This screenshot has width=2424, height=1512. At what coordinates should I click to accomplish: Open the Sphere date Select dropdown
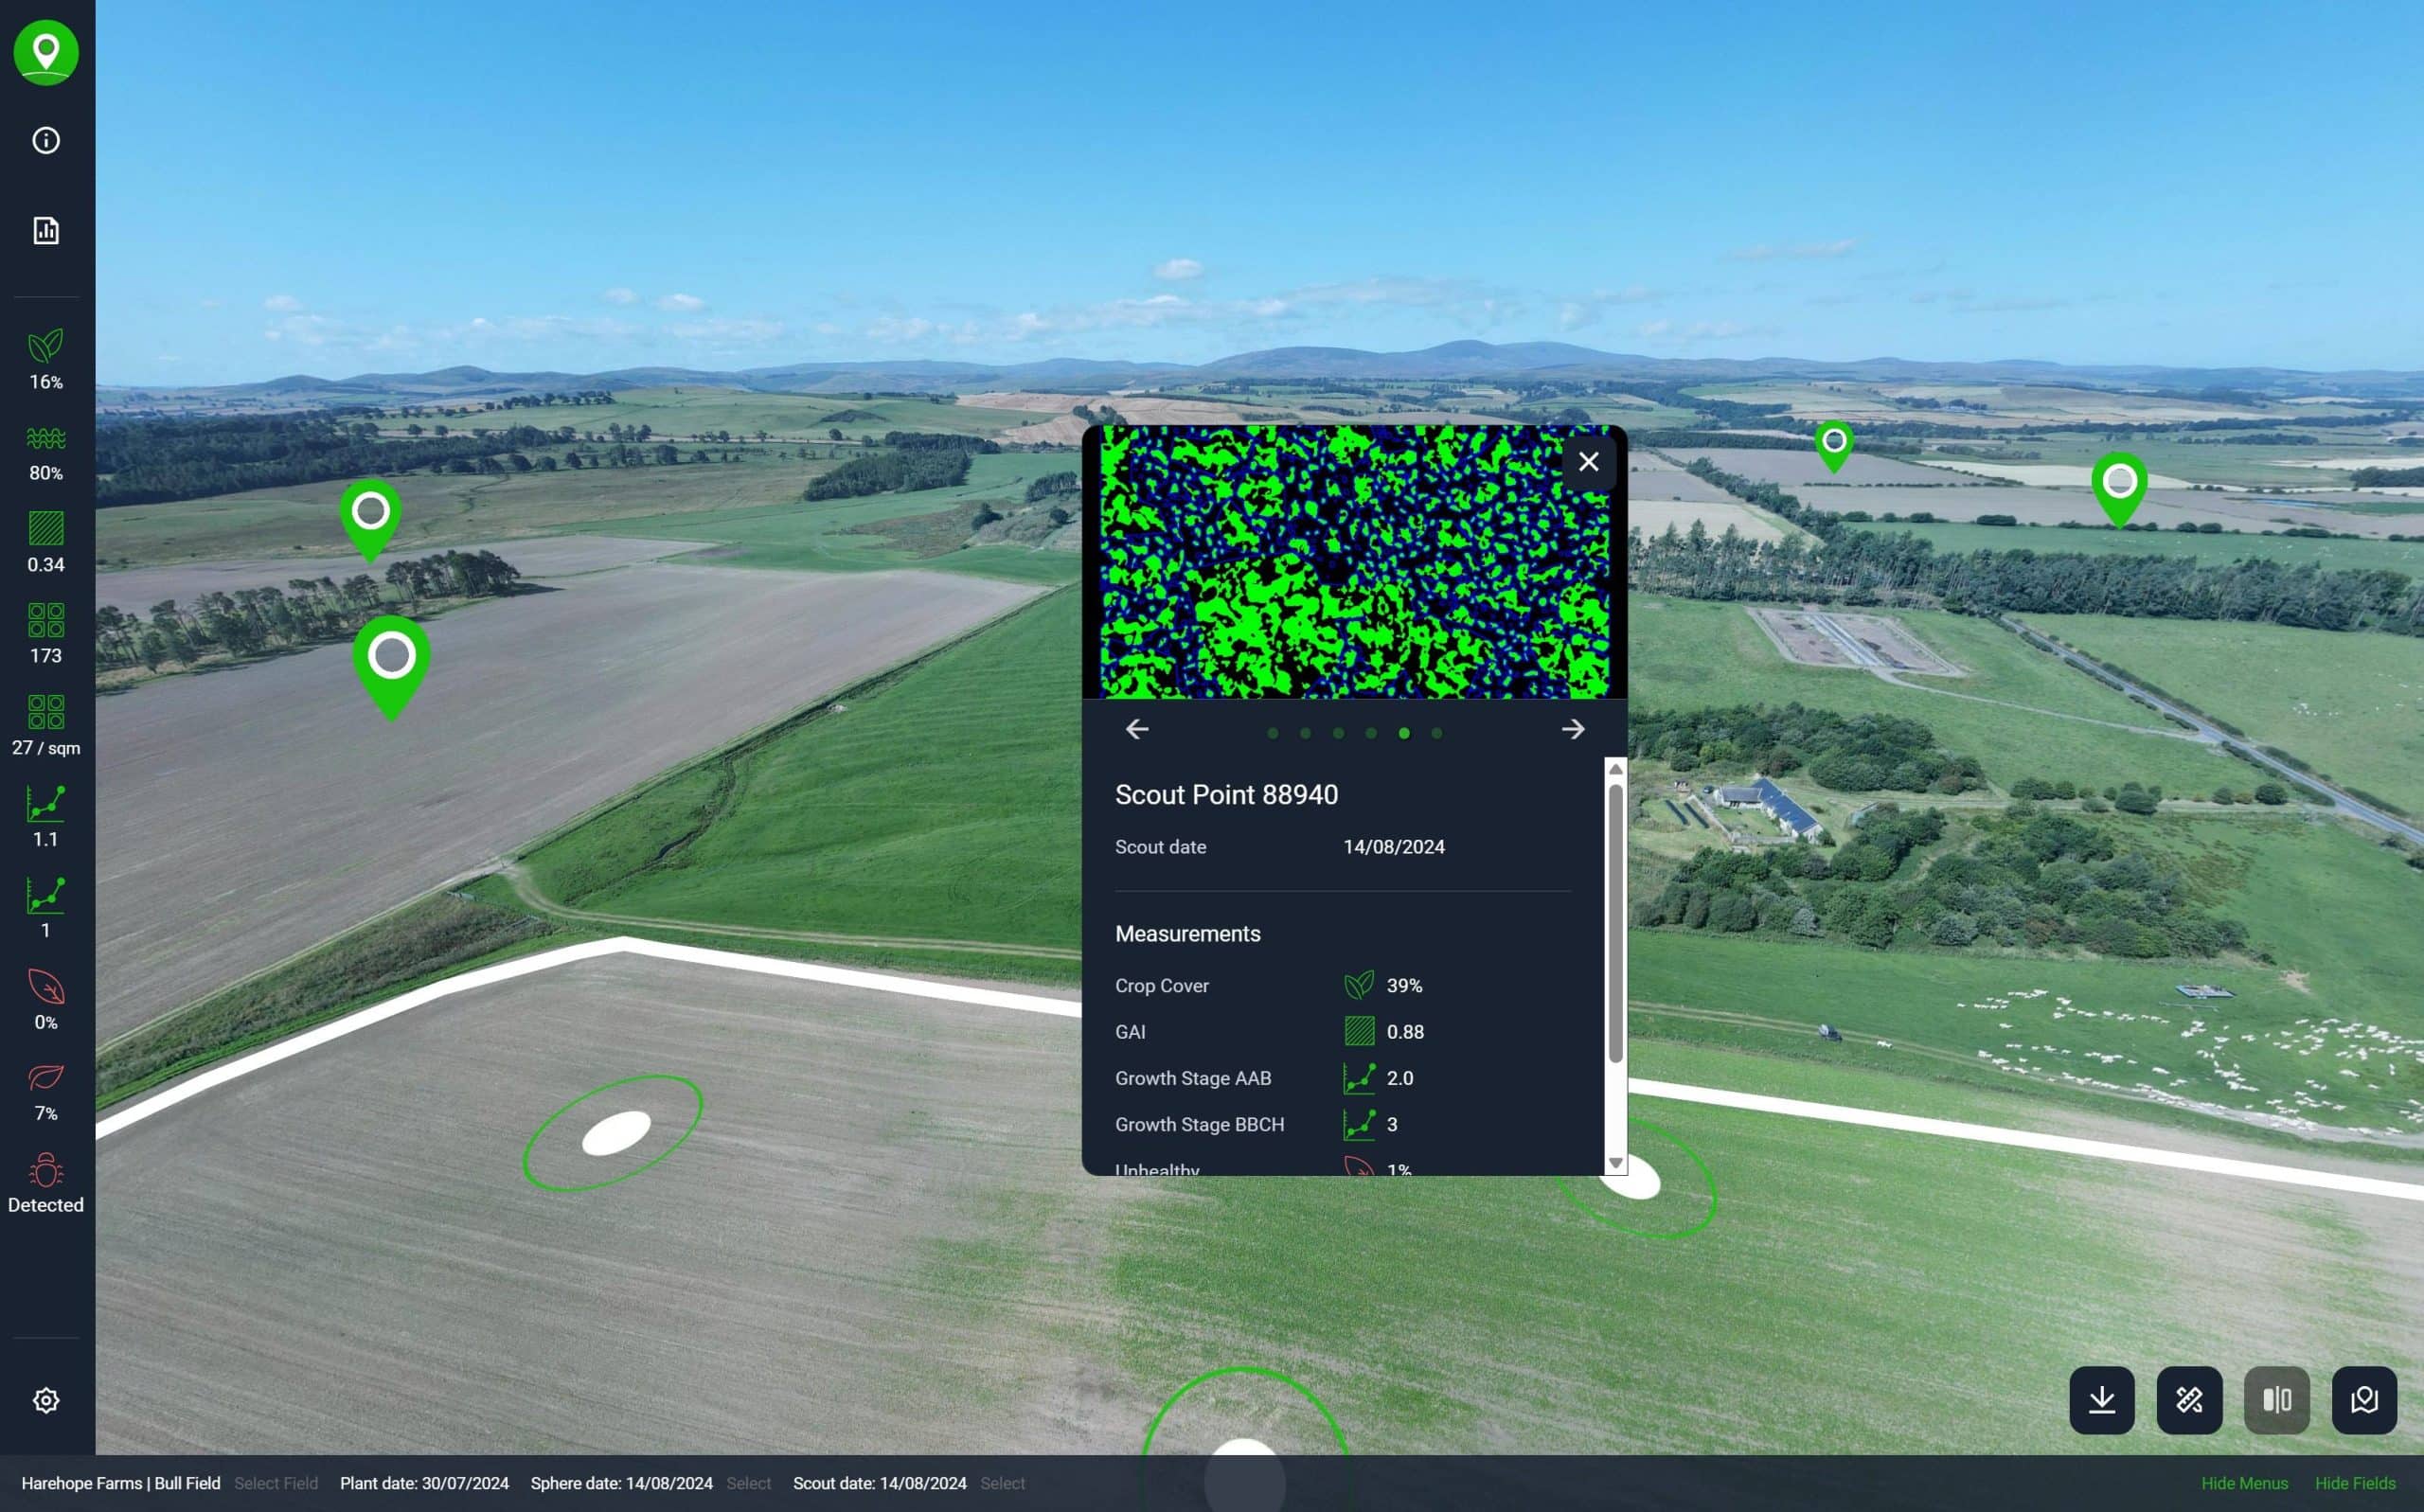(x=748, y=1483)
